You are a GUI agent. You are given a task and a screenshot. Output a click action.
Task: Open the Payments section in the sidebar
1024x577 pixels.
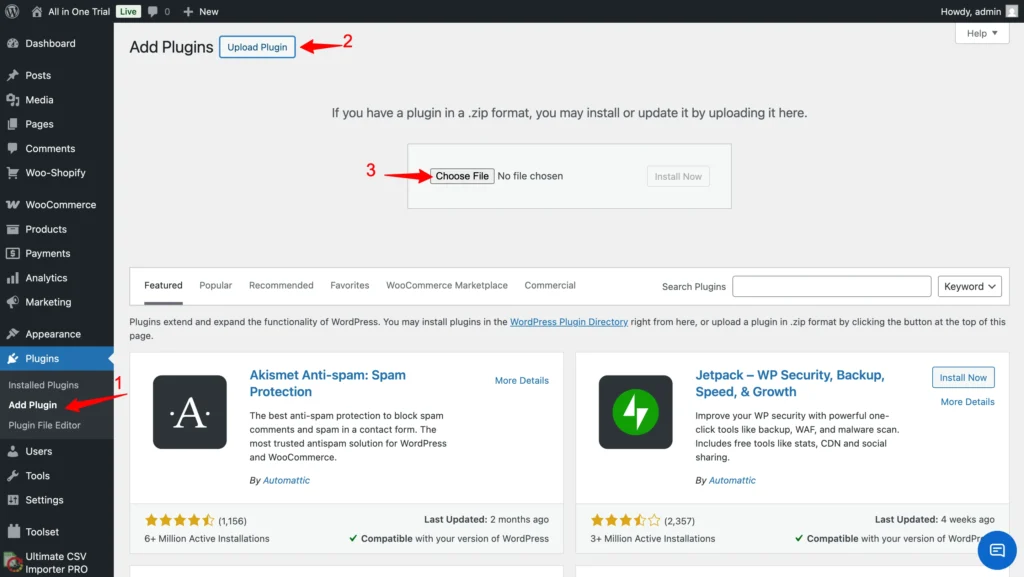(x=46, y=253)
